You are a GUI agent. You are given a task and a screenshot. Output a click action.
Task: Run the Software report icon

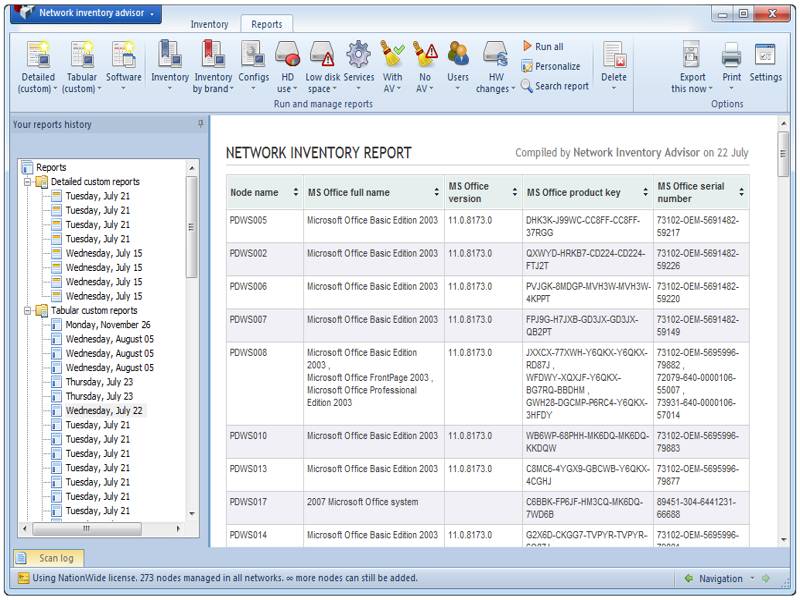(124, 55)
